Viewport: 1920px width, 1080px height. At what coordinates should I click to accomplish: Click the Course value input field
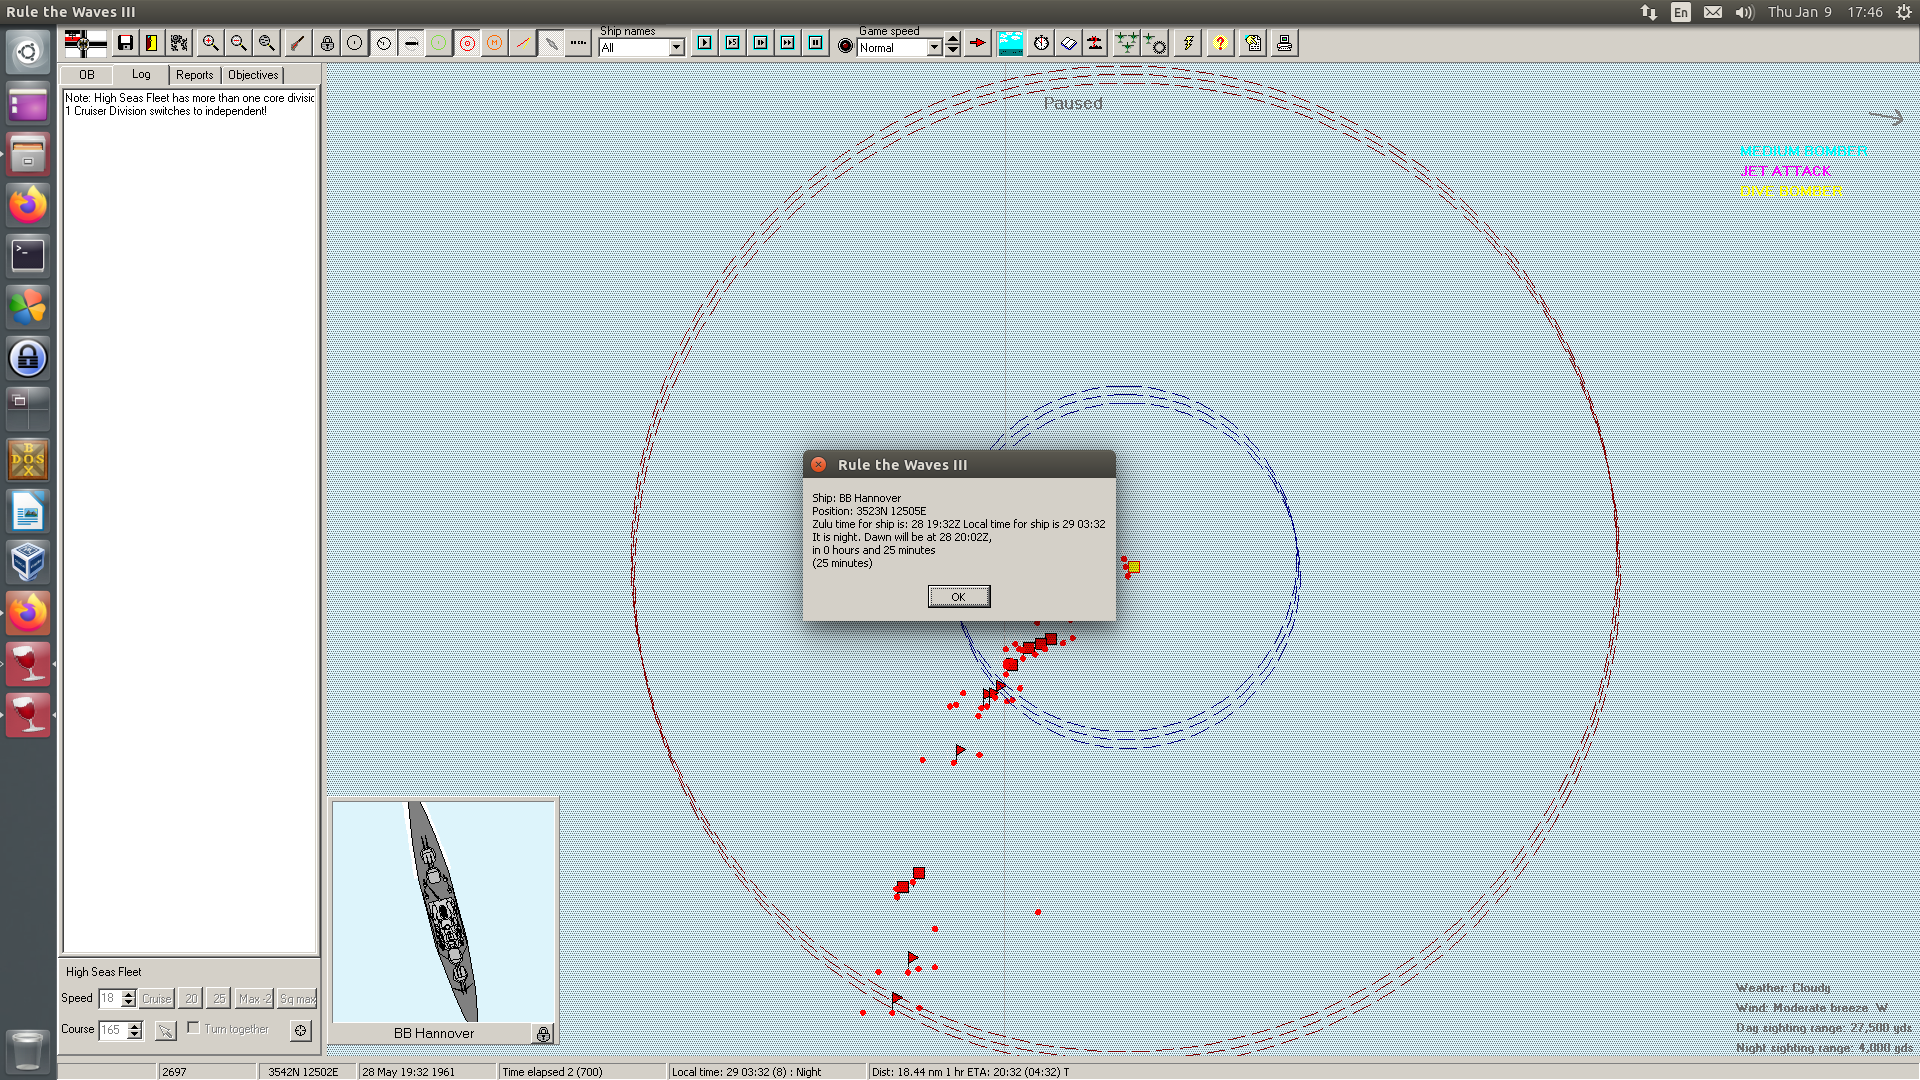click(113, 1029)
